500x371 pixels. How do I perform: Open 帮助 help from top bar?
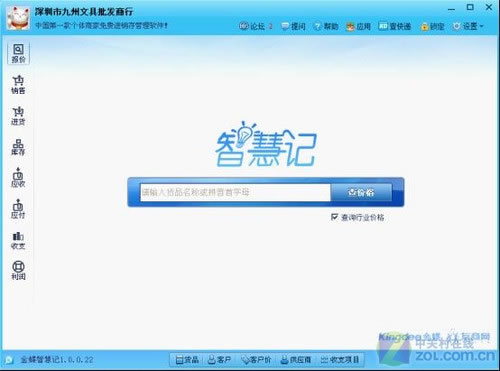coord(326,26)
